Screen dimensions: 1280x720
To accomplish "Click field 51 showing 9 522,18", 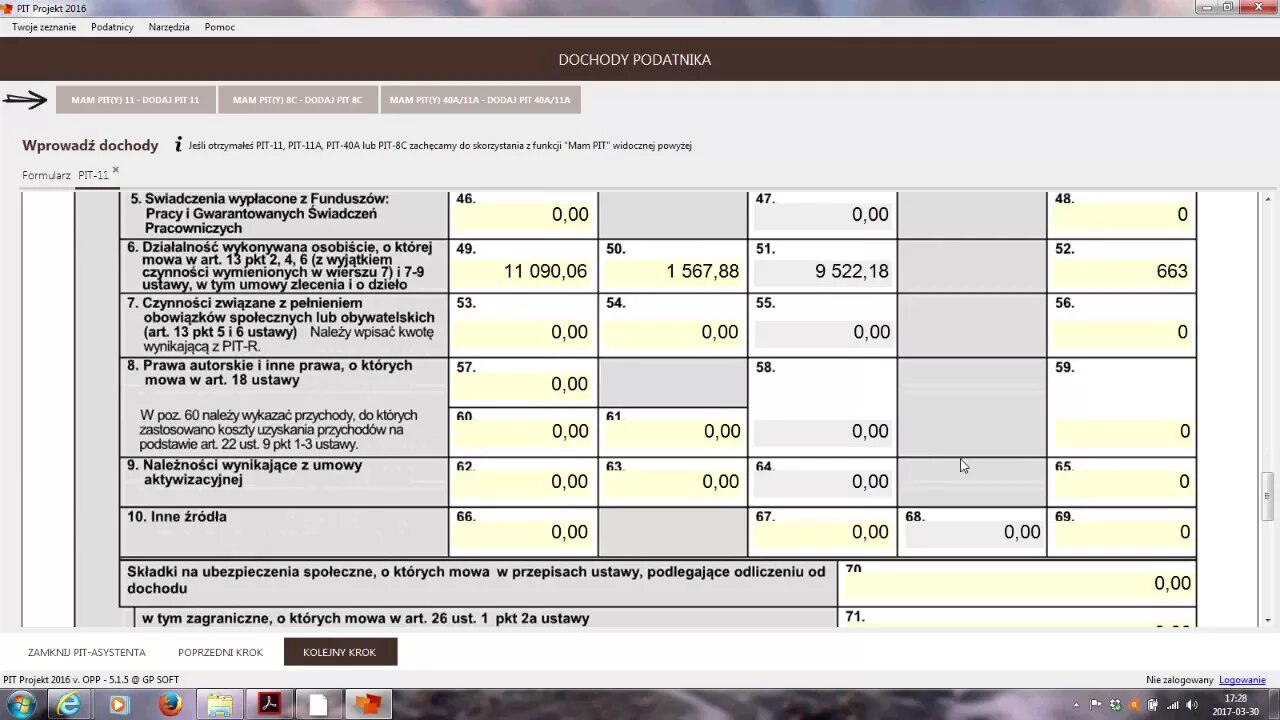I will coord(822,271).
